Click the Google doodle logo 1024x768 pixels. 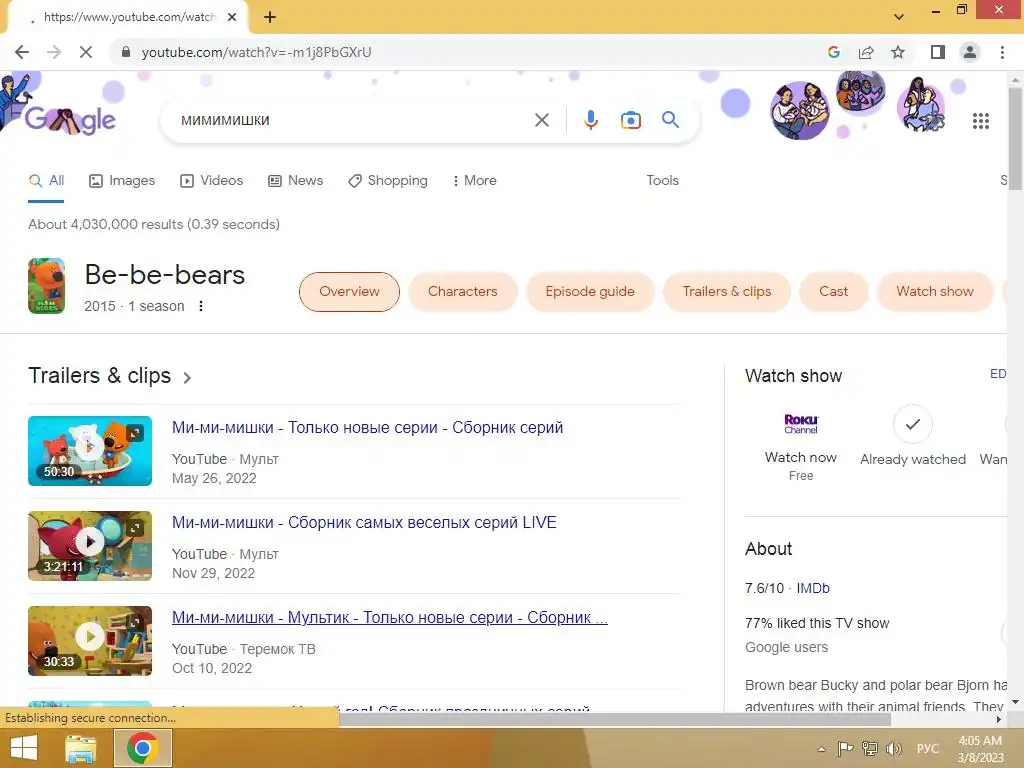tap(69, 120)
